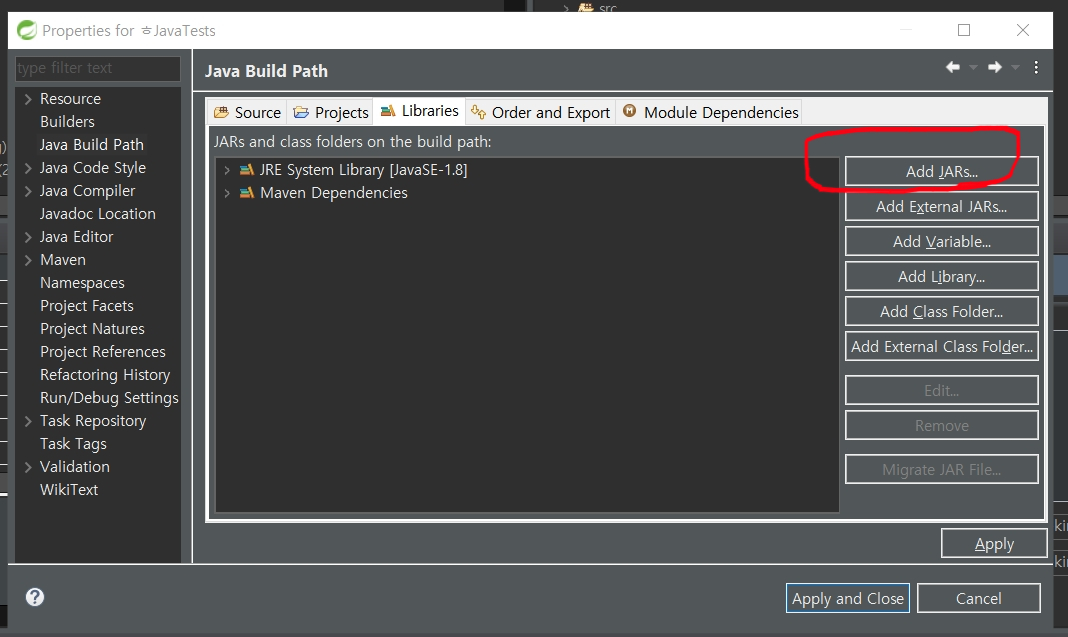
Task: Open the forward history dropdown arrow
Action: (1016, 67)
